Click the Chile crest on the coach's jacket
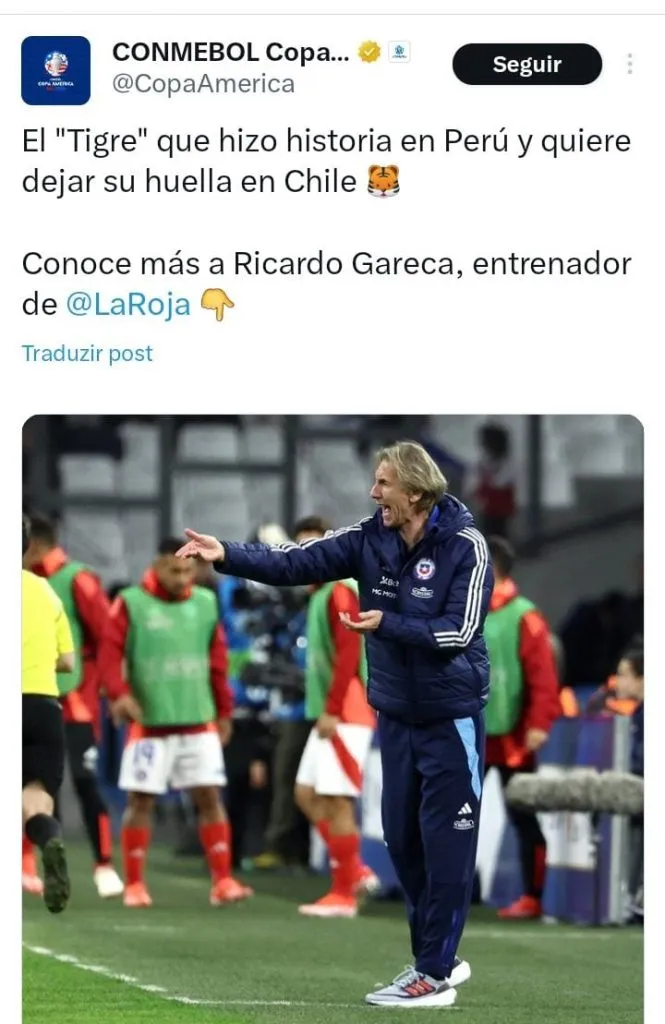 pyautogui.click(x=425, y=569)
